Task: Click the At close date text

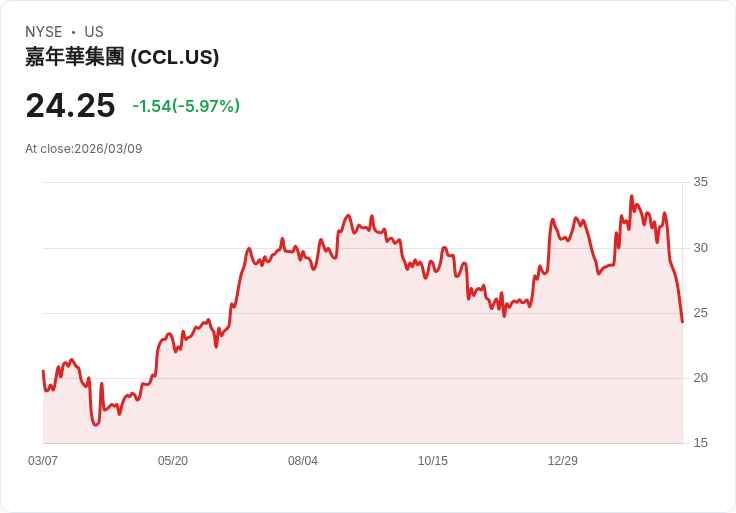Action: pyautogui.click(x=84, y=149)
